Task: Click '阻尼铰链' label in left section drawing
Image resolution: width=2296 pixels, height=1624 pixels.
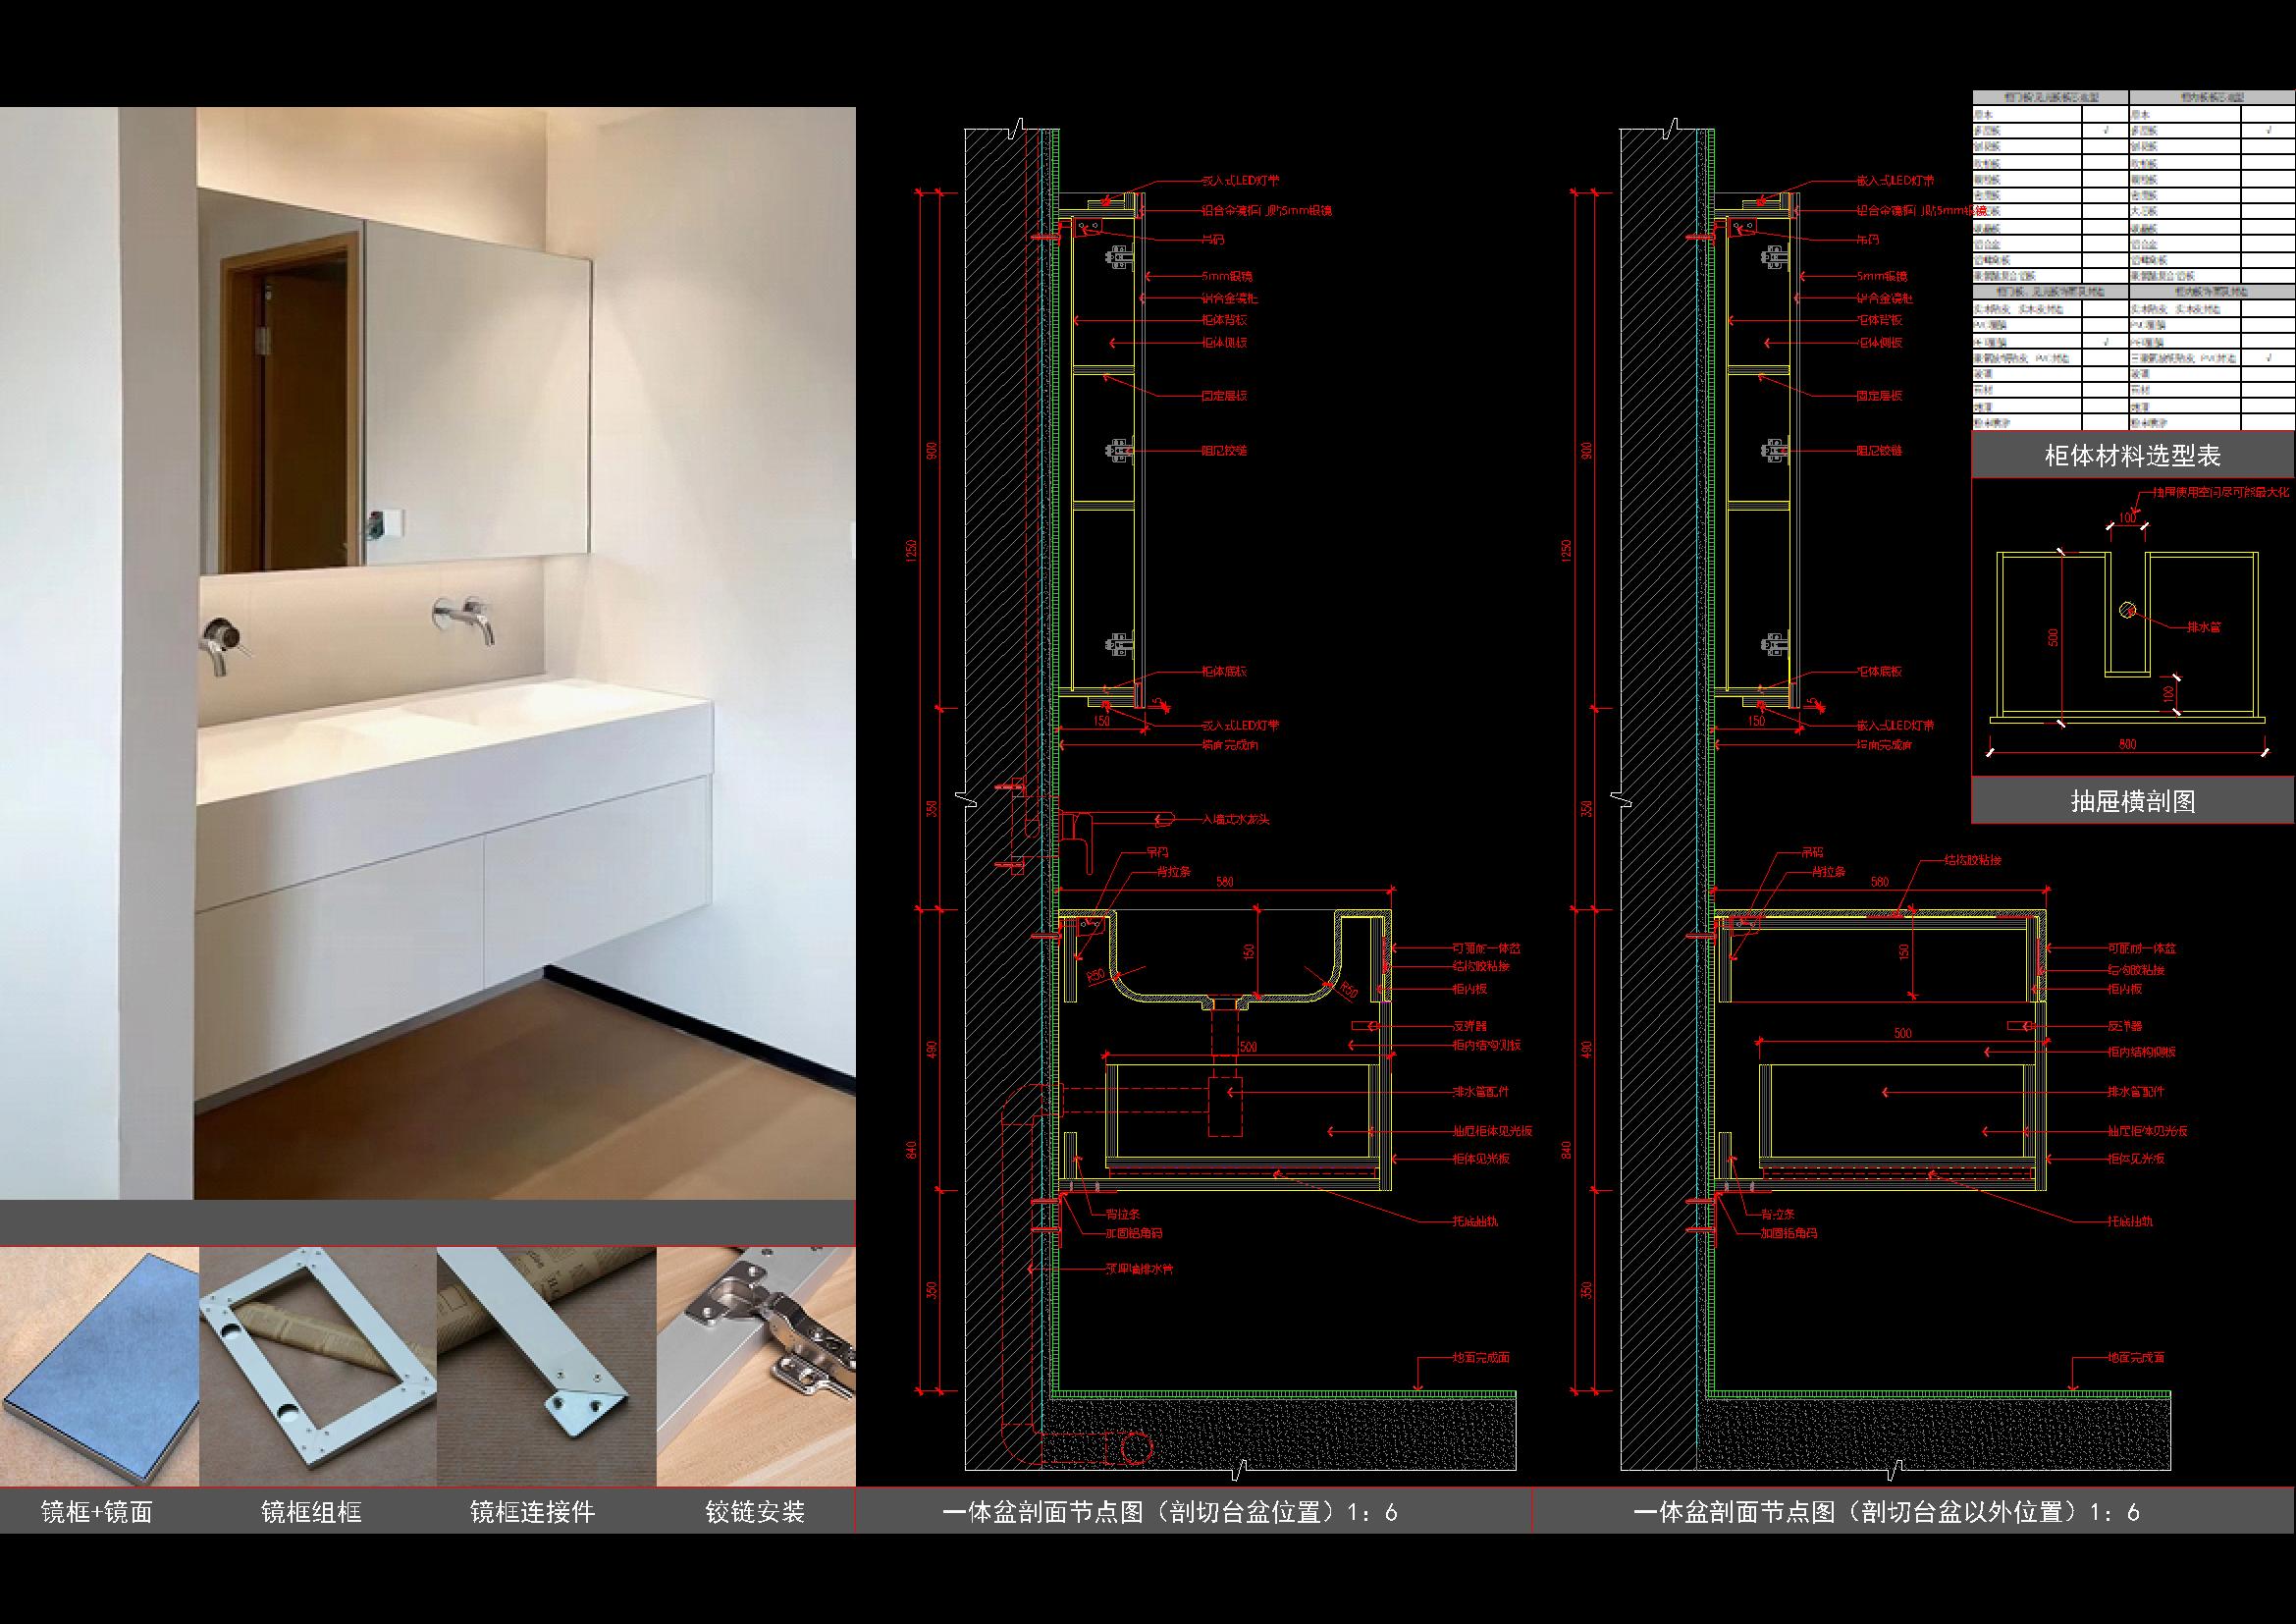Action: tap(1223, 450)
